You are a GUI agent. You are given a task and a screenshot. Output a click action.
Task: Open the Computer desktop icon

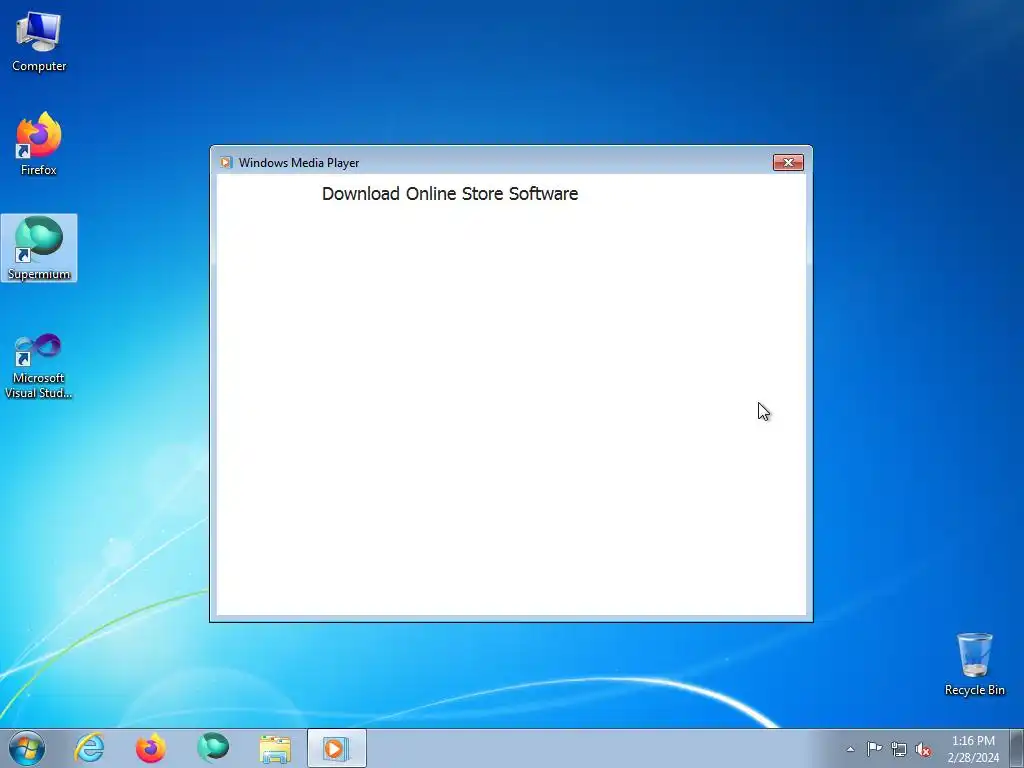[39, 42]
